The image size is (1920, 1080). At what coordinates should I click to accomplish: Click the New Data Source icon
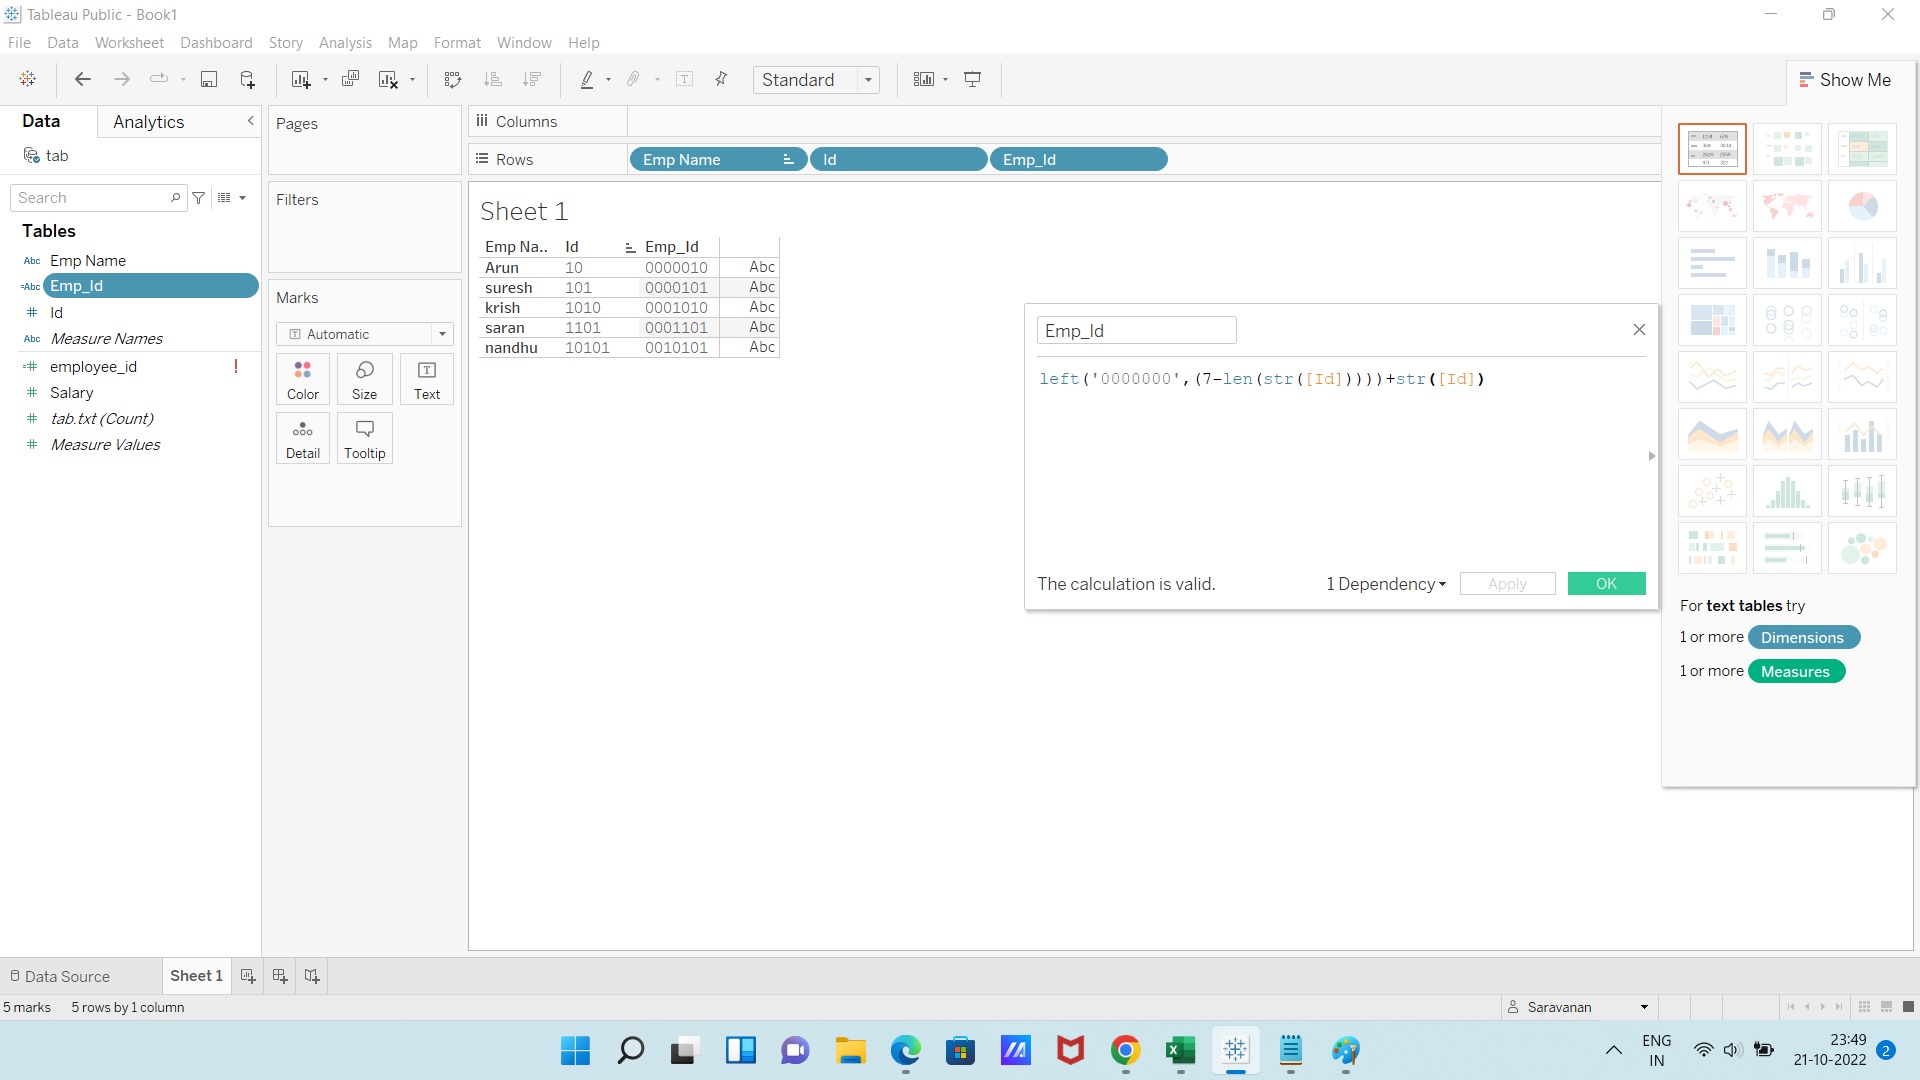[247, 80]
